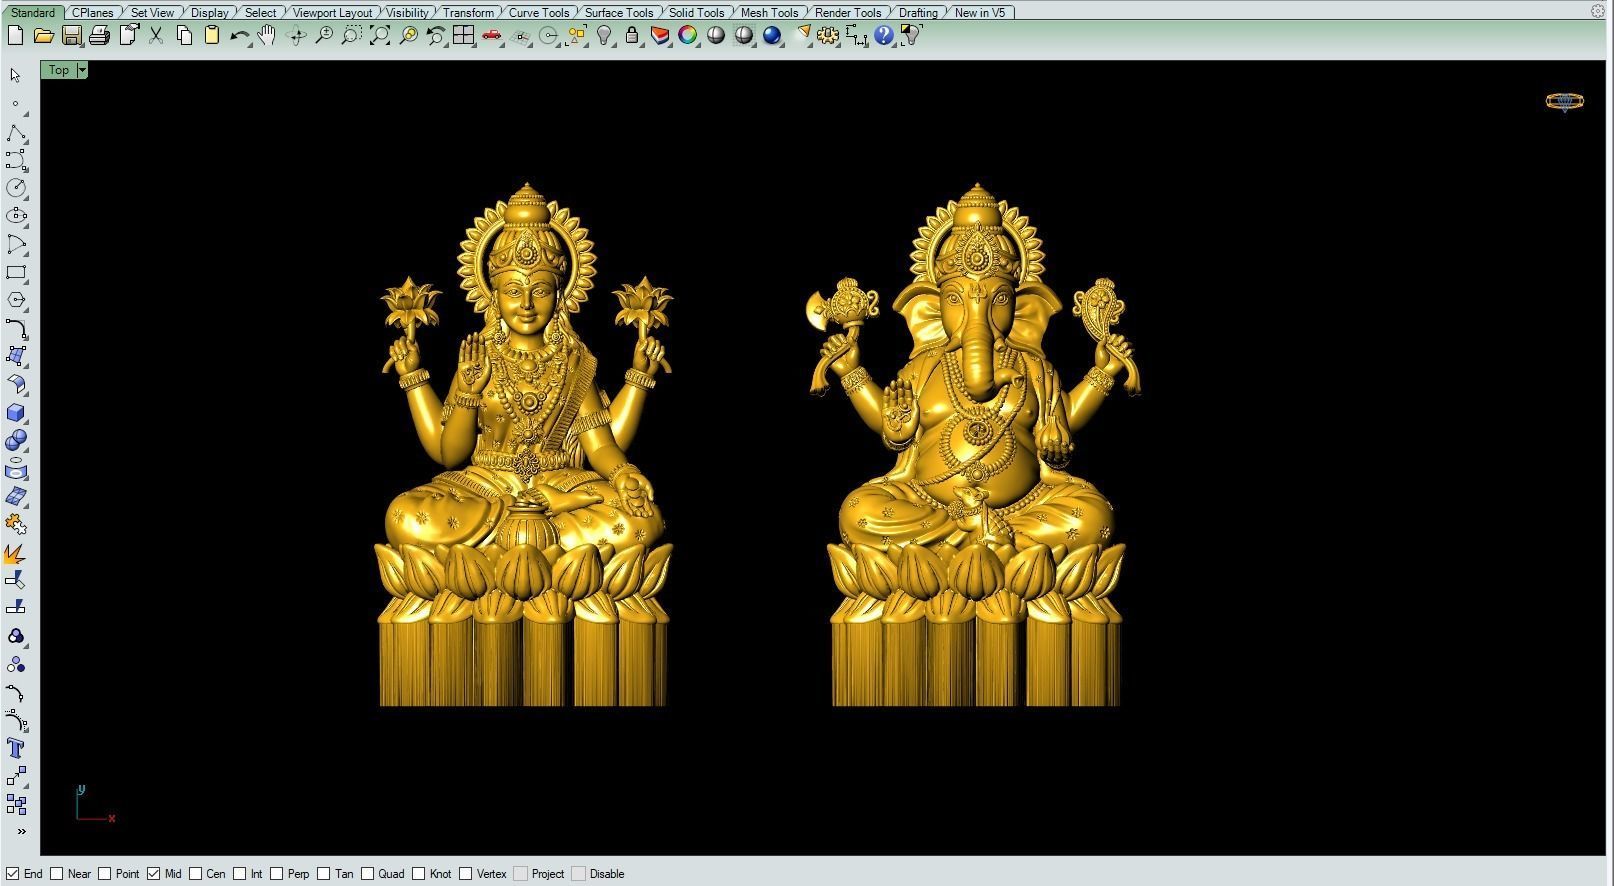Open Help with the blue question mark icon

[884, 36]
